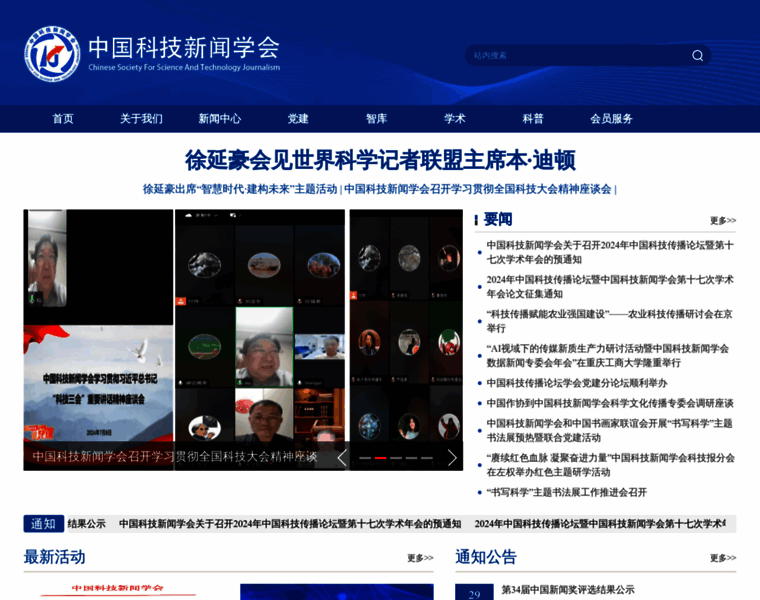Click the 通知 label badge
The height and width of the screenshot is (600, 760).
(x=44, y=523)
